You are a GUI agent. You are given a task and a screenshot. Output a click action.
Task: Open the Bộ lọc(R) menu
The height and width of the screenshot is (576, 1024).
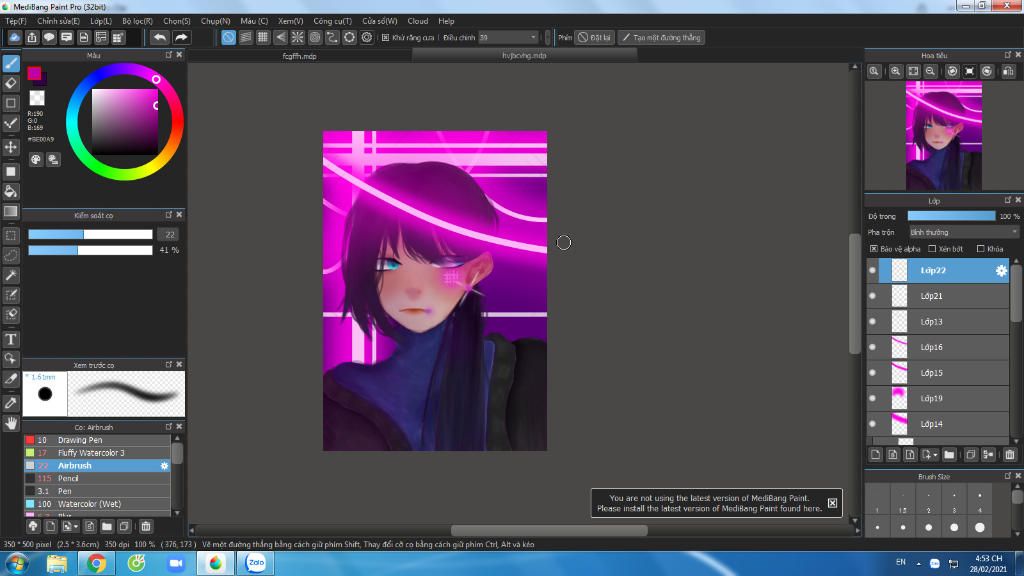pos(137,21)
